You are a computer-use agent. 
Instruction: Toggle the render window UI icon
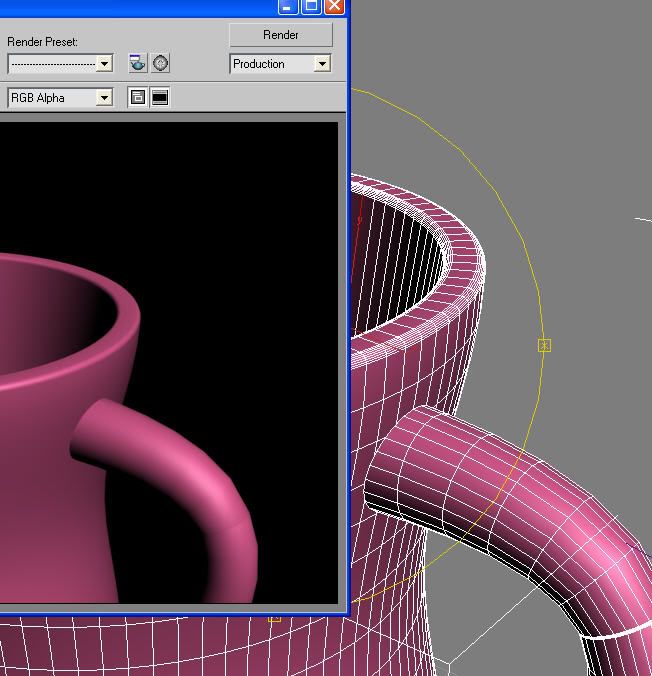pos(160,98)
